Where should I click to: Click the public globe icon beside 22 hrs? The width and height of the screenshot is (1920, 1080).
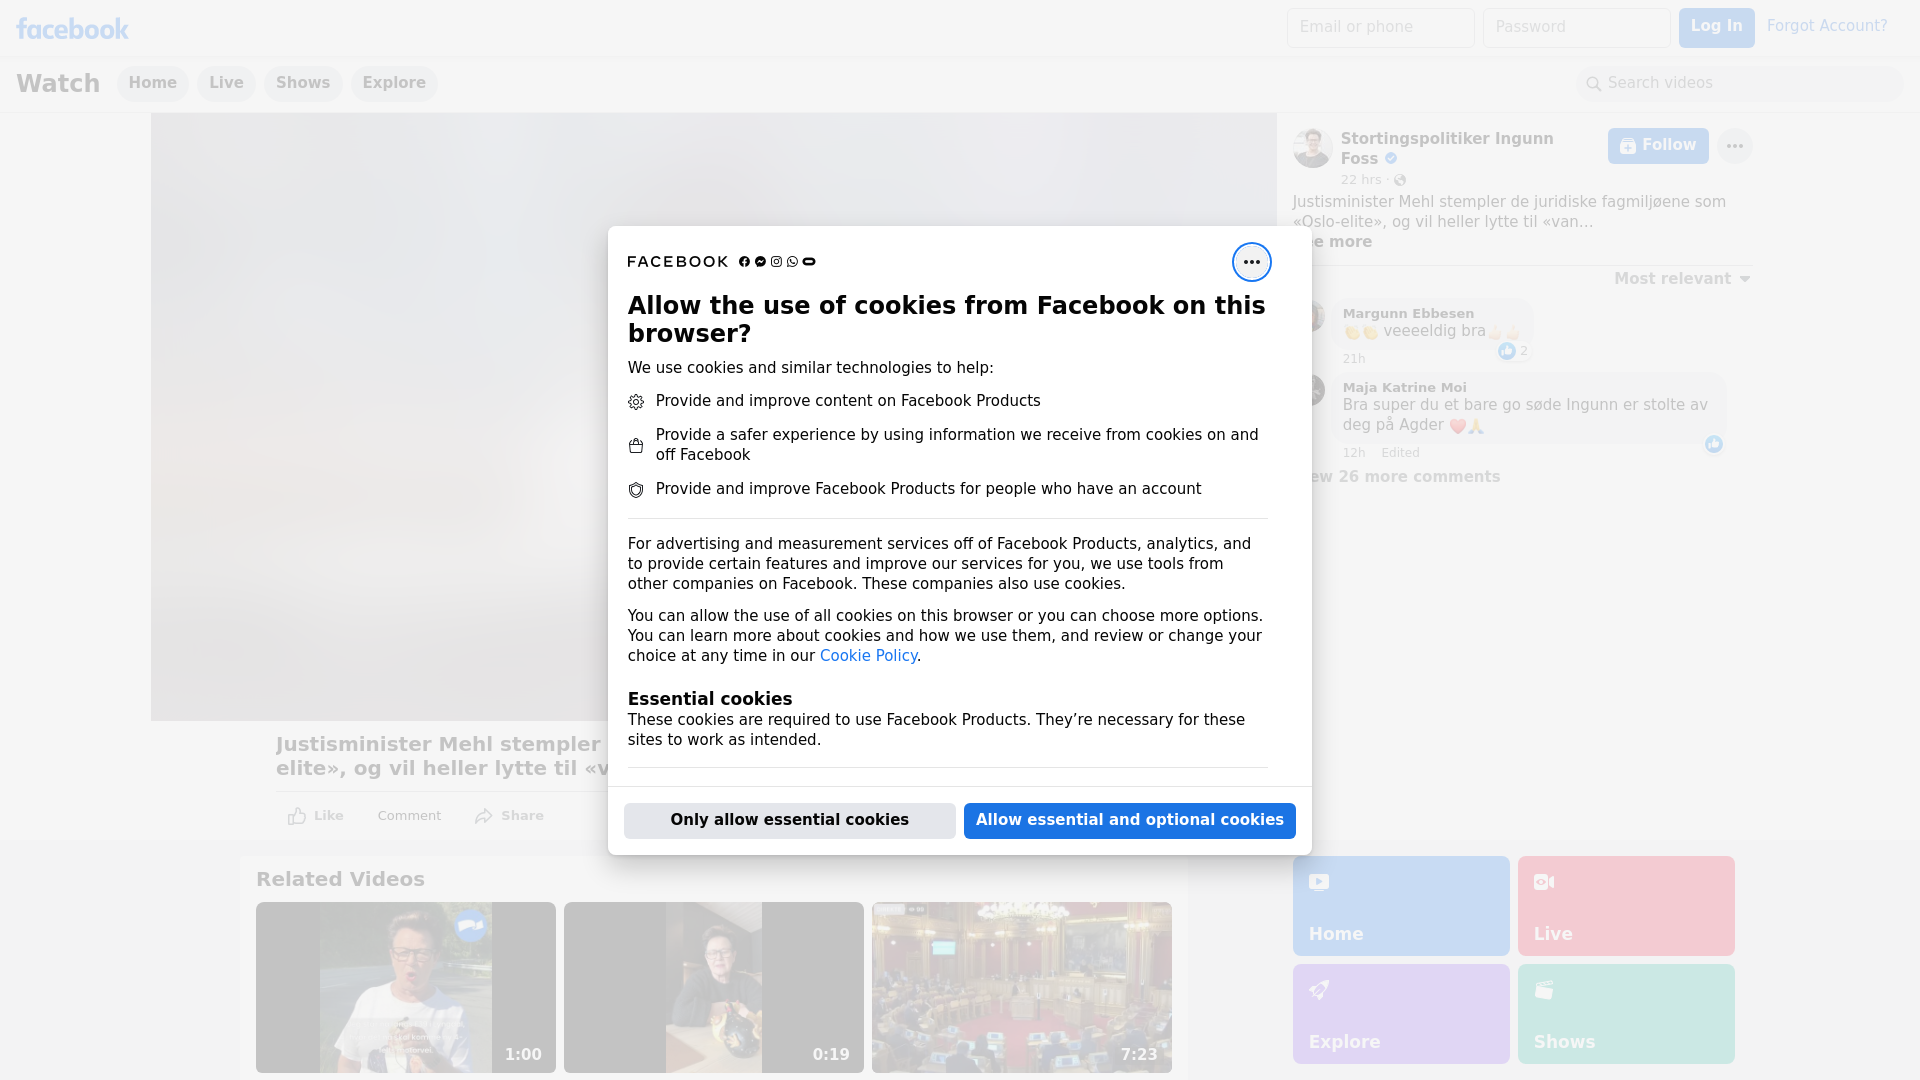coord(1400,180)
